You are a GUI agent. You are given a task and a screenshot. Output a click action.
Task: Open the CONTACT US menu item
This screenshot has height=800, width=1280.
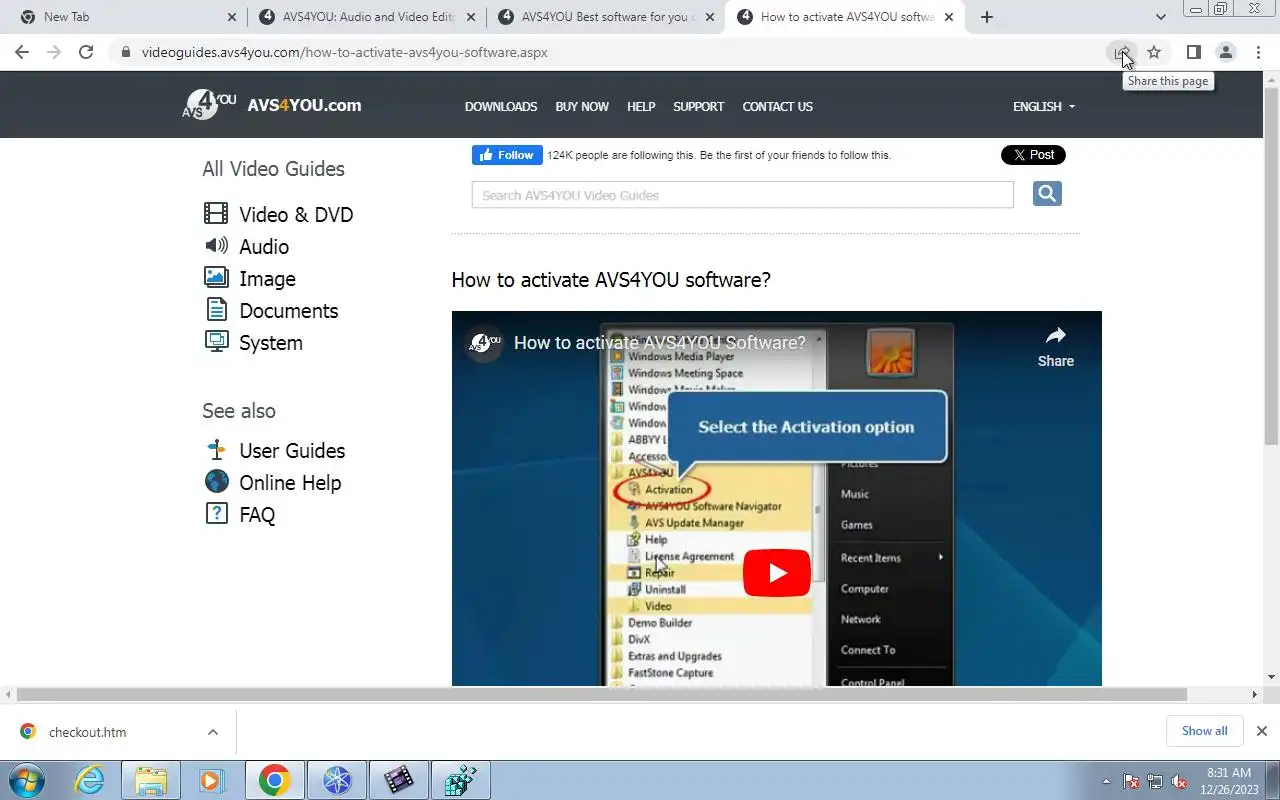click(x=777, y=106)
